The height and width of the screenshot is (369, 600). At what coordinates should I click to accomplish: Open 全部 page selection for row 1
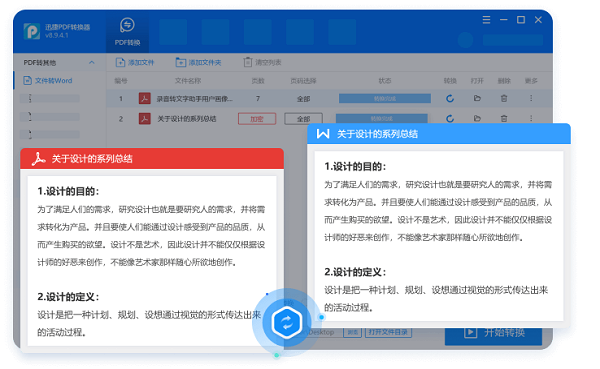tap(303, 99)
